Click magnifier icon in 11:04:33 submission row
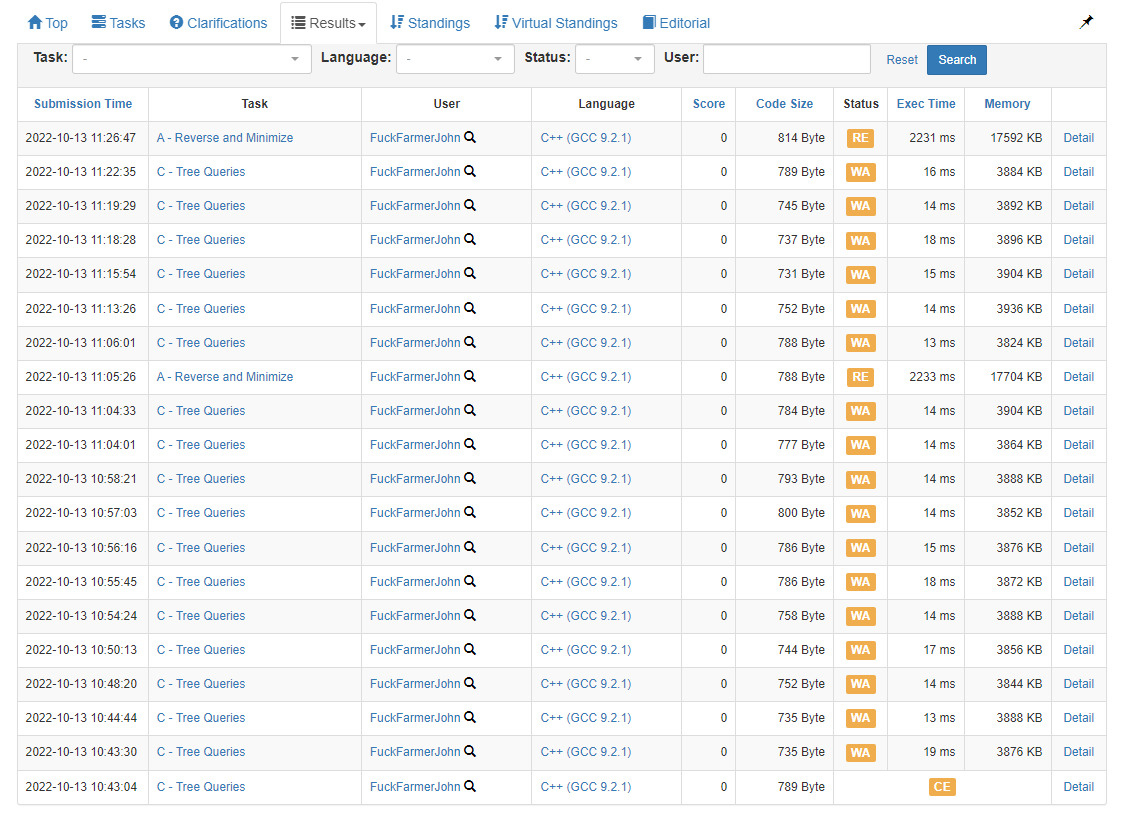 (470, 410)
